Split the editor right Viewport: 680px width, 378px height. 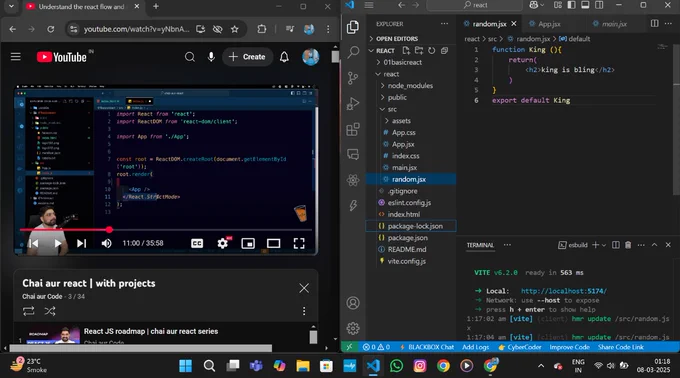point(654,23)
